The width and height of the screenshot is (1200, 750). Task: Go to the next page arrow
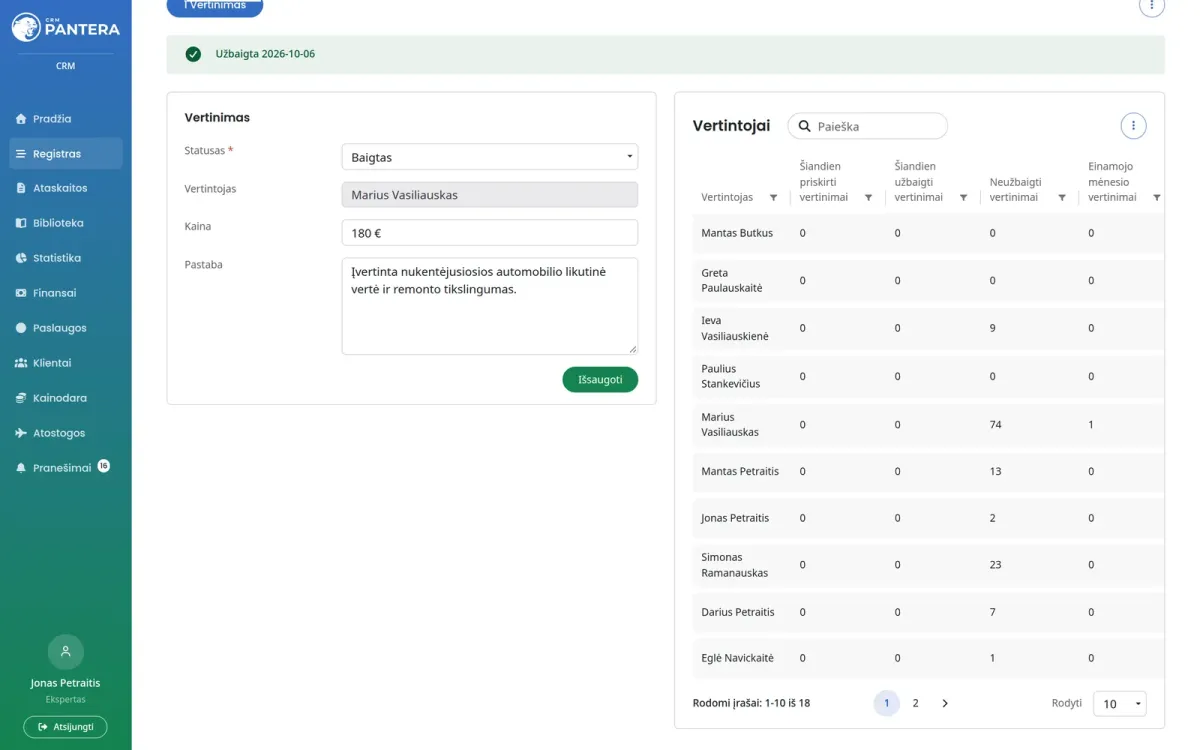click(945, 703)
